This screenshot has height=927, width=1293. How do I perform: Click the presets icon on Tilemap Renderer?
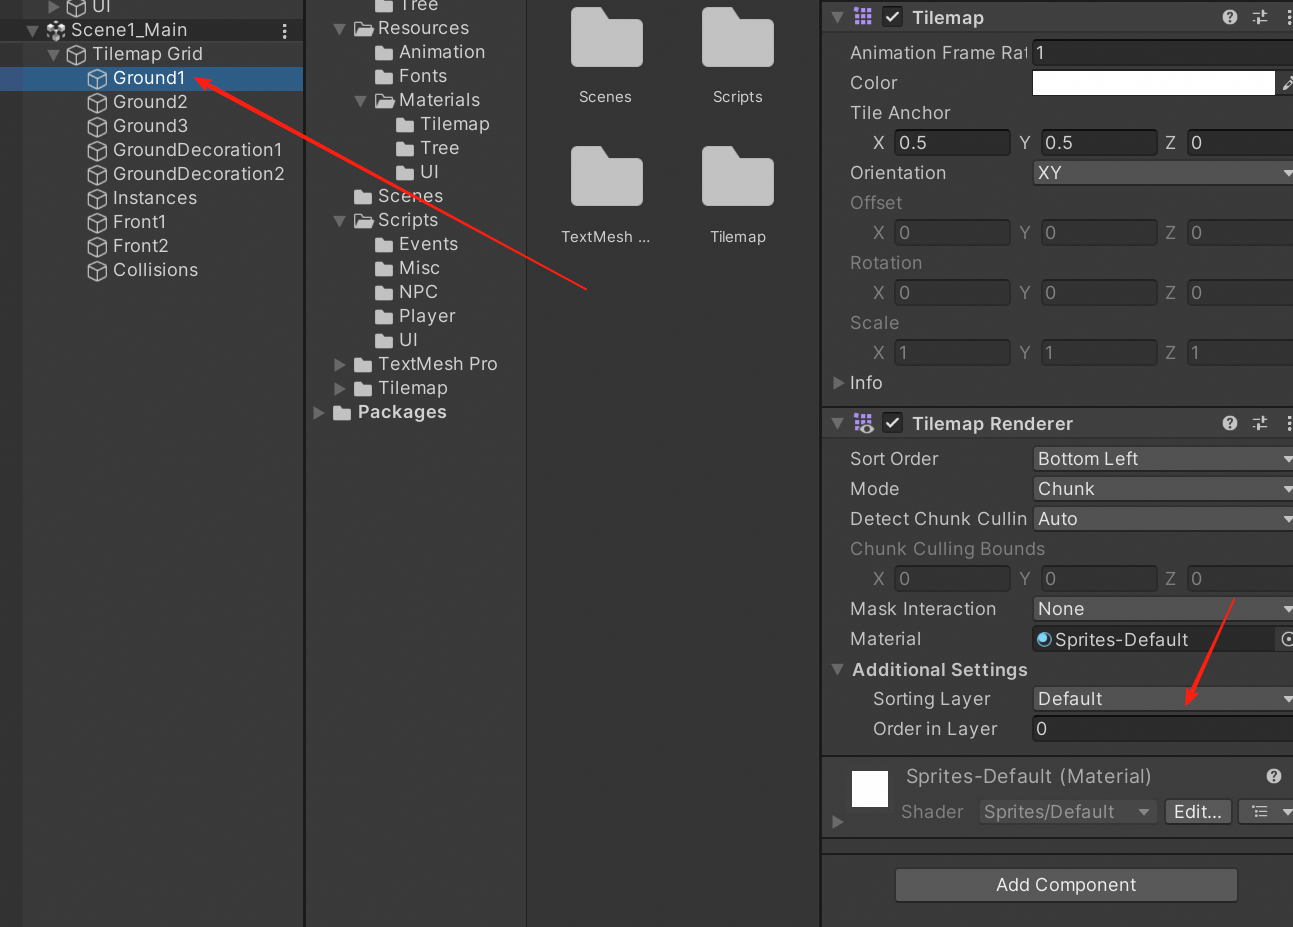tap(1259, 423)
